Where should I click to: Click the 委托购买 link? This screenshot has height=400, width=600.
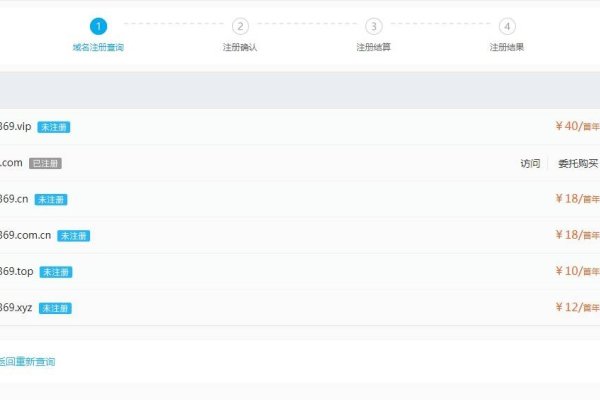coord(577,163)
